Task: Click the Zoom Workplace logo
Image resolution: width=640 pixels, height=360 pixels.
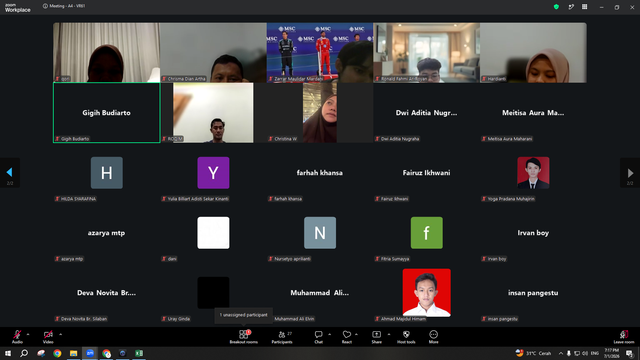Action: click(17, 8)
